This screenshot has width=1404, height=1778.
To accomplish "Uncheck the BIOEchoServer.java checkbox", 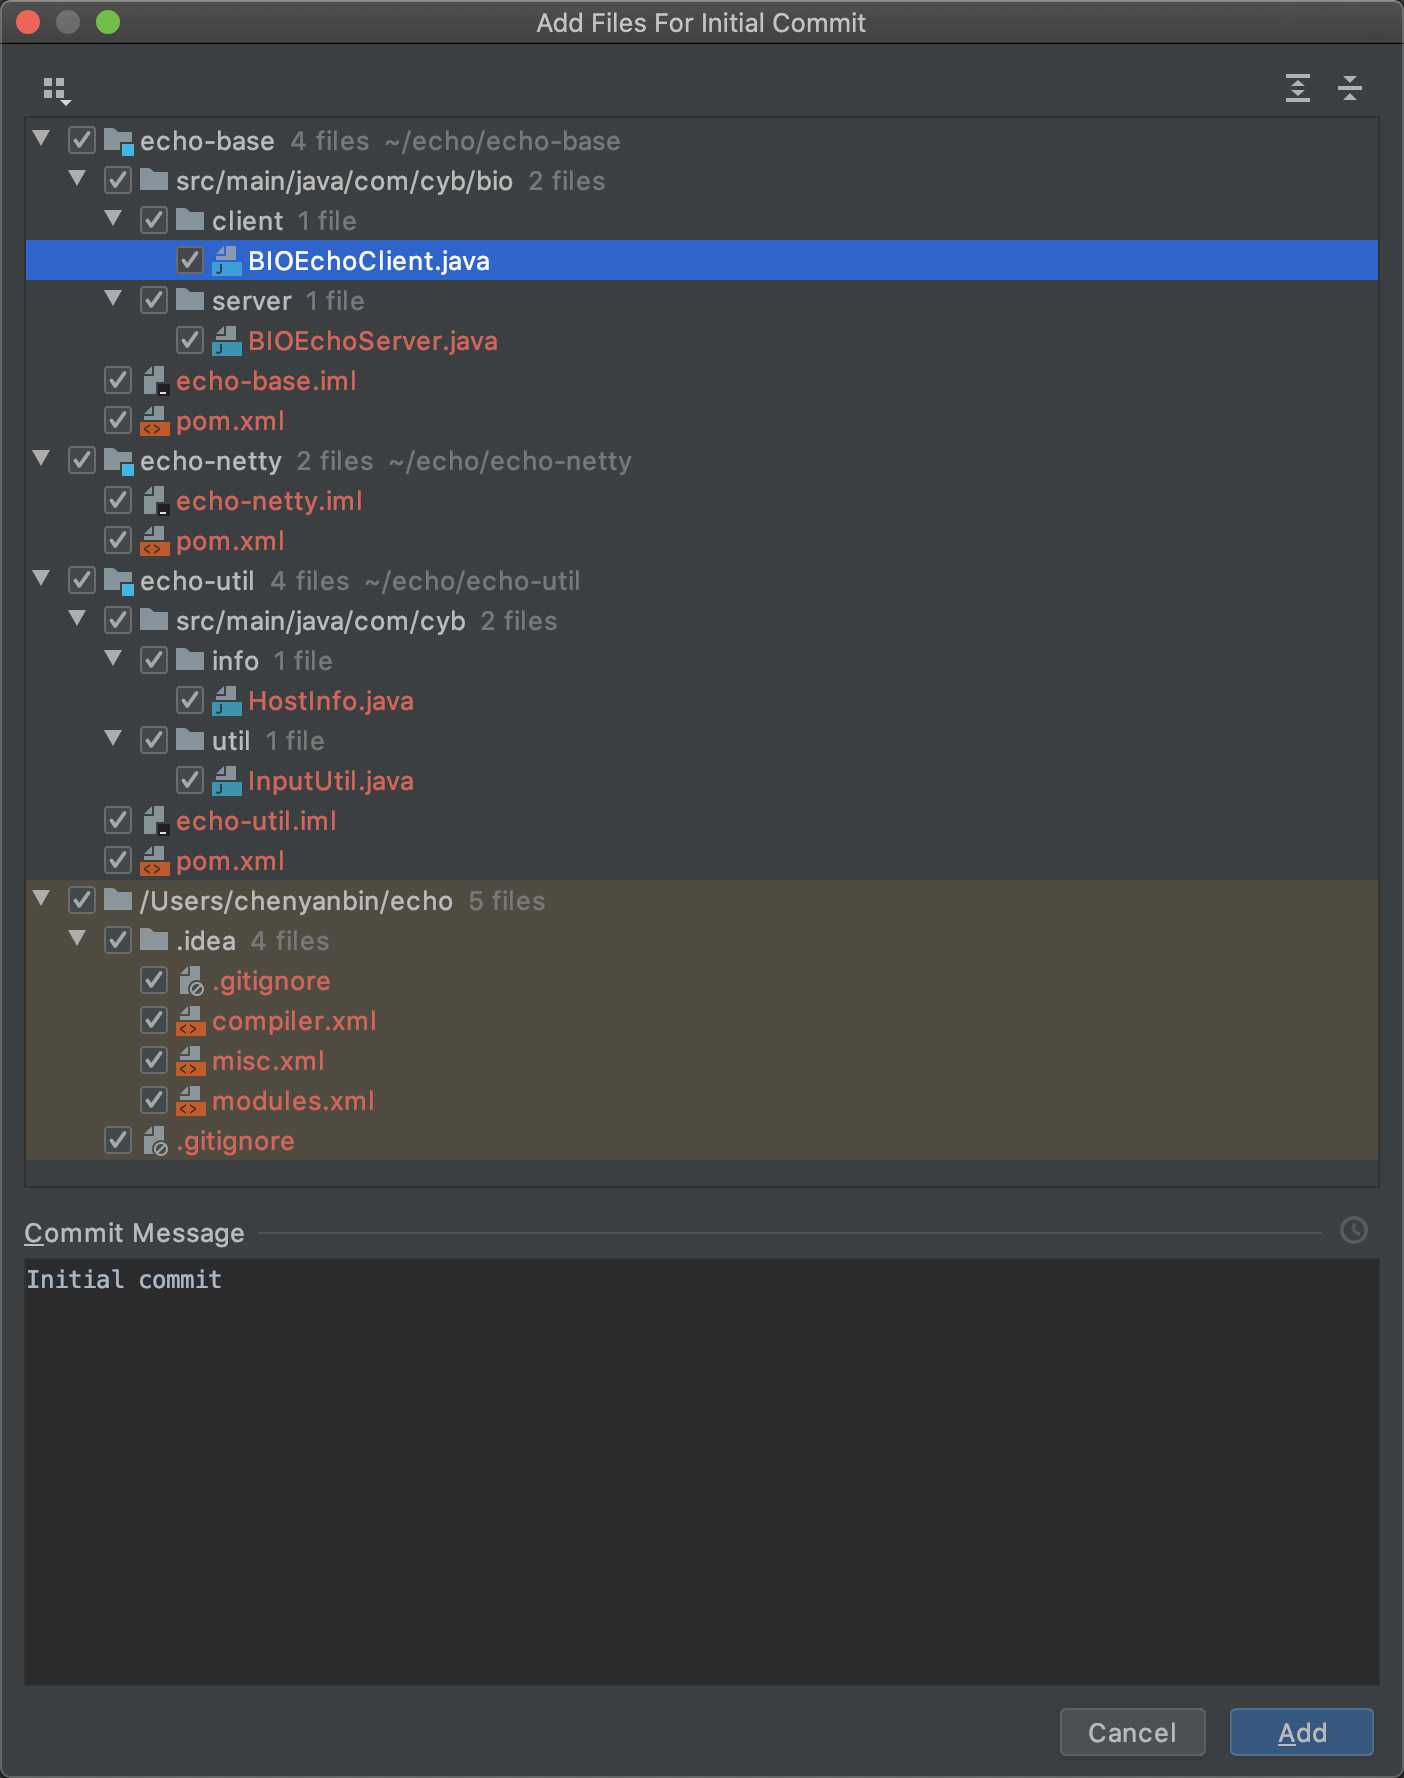I will coord(190,340).
